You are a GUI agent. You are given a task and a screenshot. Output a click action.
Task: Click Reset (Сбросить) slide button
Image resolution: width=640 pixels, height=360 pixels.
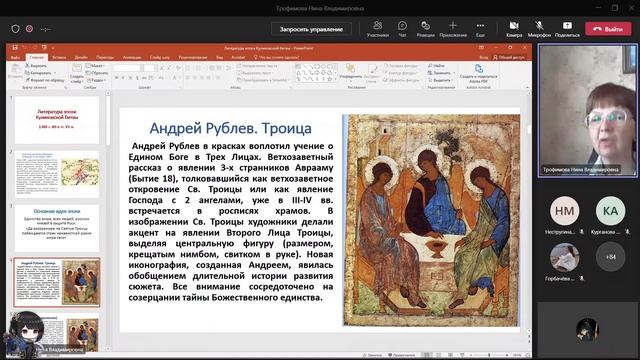coord(98,73)
